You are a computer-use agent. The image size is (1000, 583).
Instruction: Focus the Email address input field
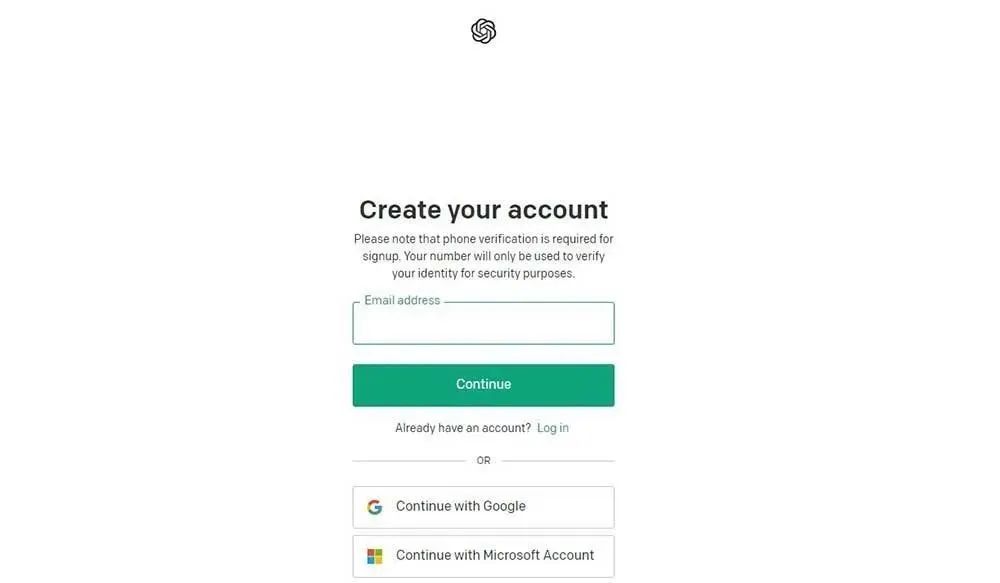click(x=483, y=323)
